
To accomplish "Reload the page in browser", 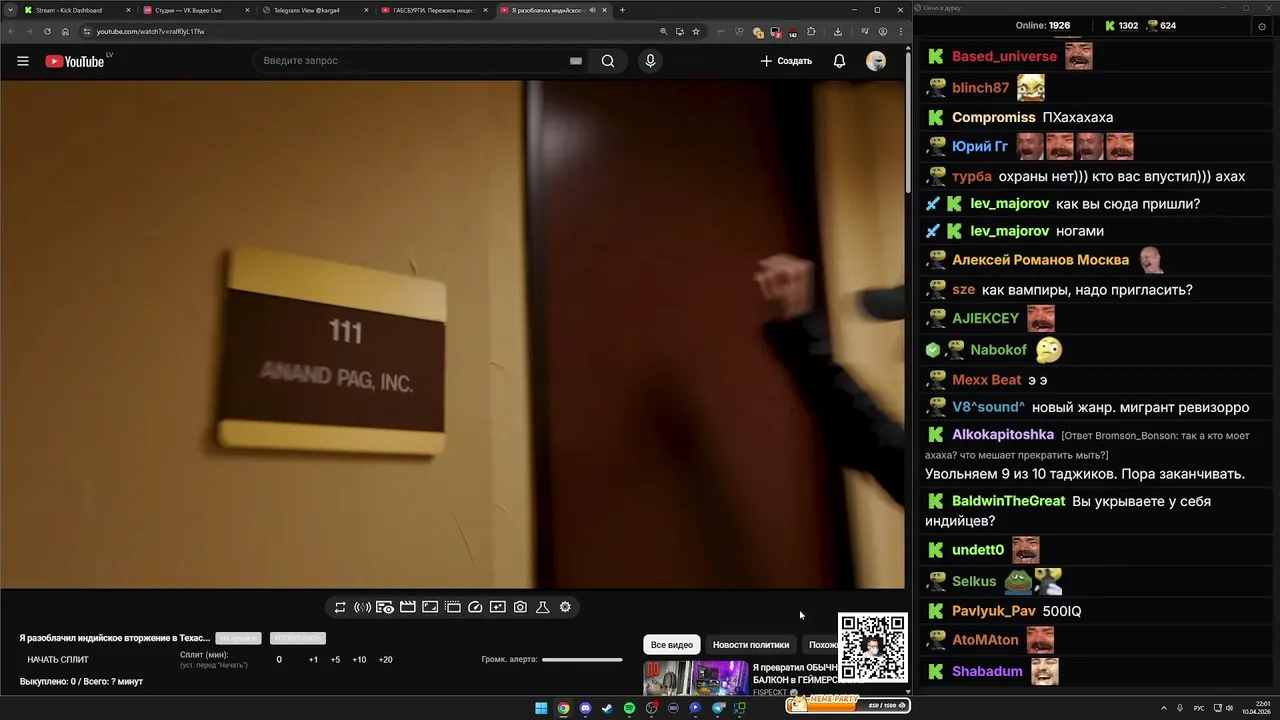I will pyautogui.click(x=47, y=31).
